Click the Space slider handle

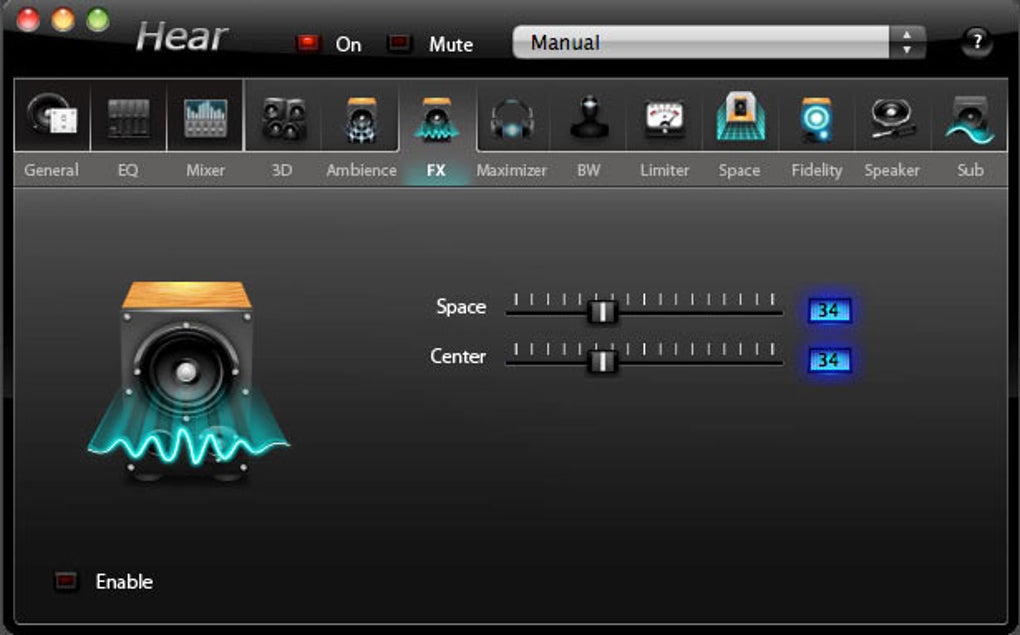point(603,312)
